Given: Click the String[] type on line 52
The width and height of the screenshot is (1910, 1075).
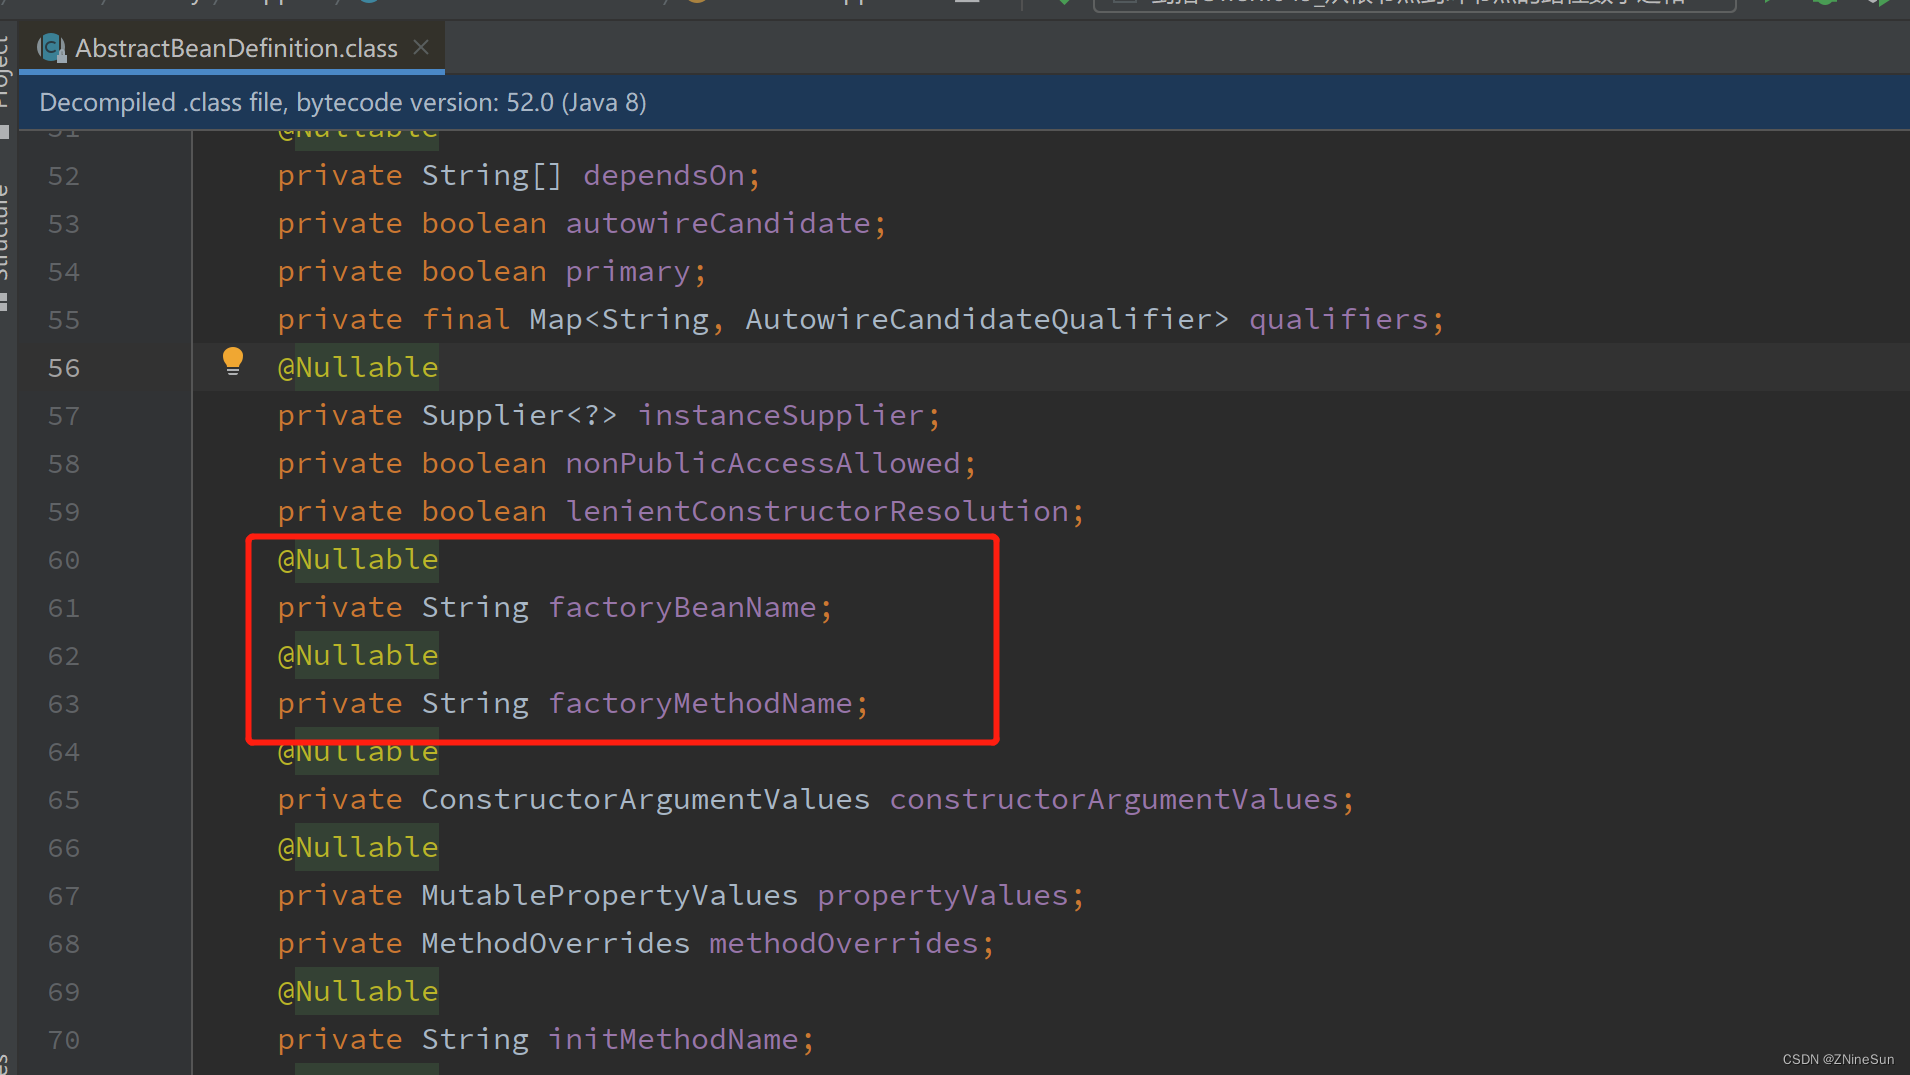Looking at the screenshot, I should pos(492,176).
